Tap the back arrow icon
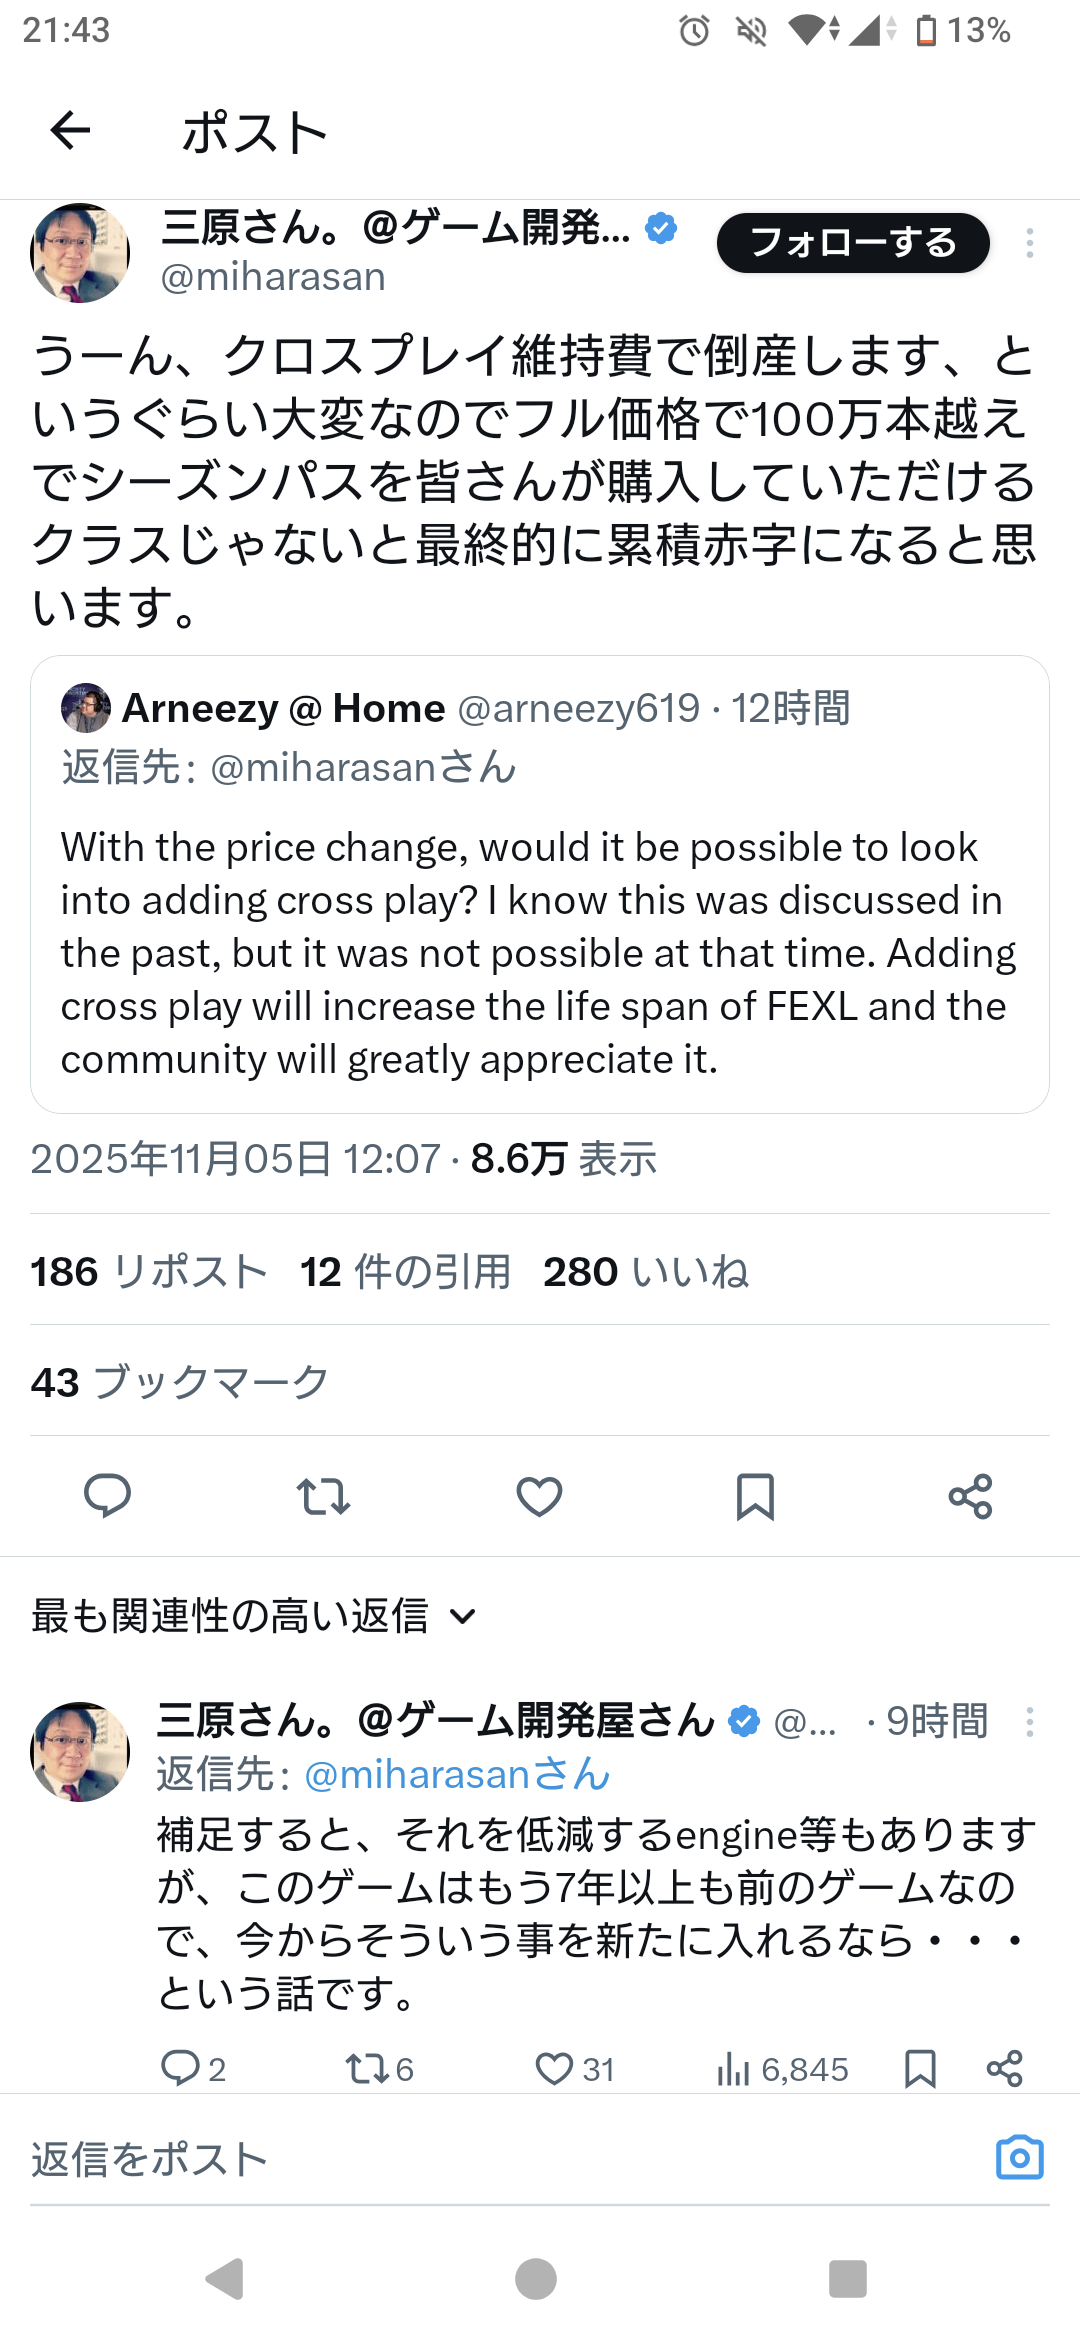Screen dimensions: 1080x2340 tap(70, 130)
